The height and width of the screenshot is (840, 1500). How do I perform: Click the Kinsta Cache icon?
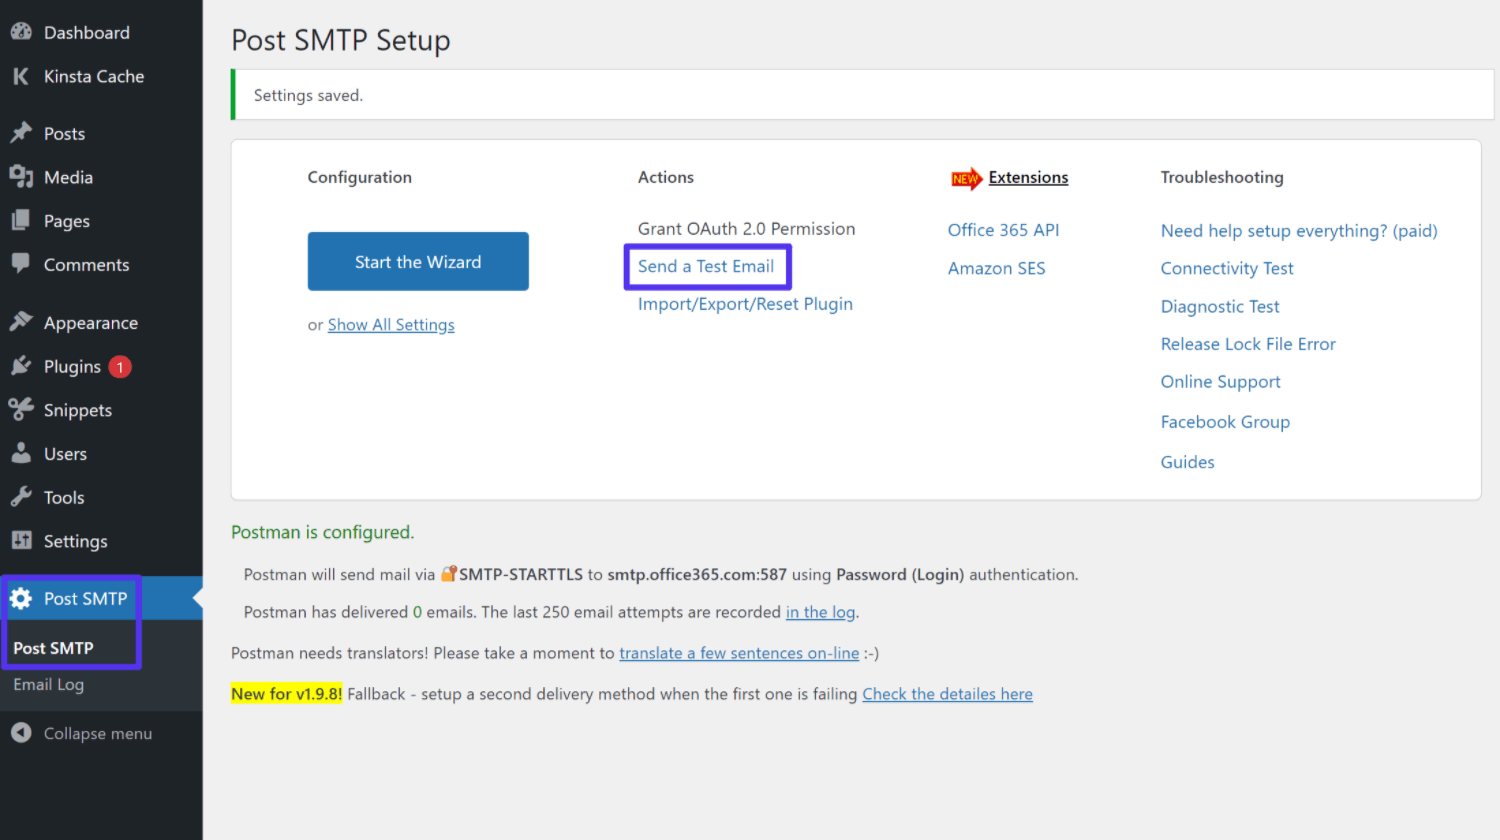(x=22, y=76)
